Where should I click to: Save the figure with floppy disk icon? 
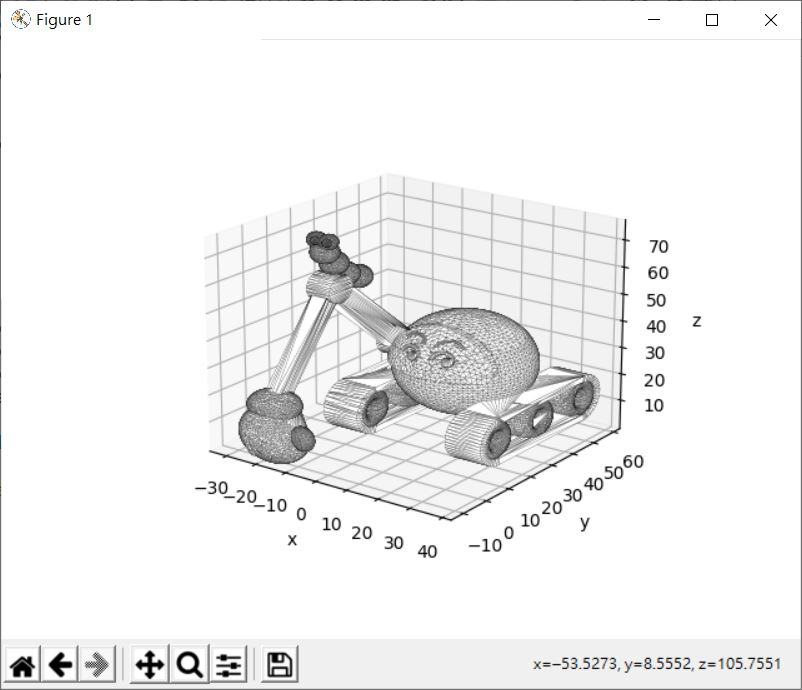279,664
